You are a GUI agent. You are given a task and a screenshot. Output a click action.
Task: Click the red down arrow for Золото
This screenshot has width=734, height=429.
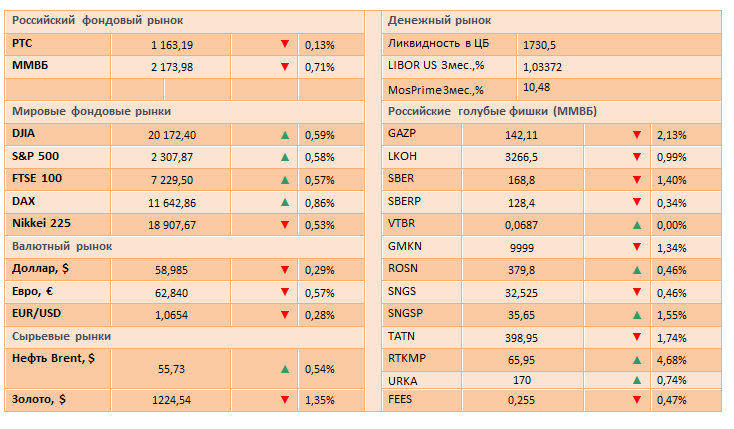coord(285,400)
